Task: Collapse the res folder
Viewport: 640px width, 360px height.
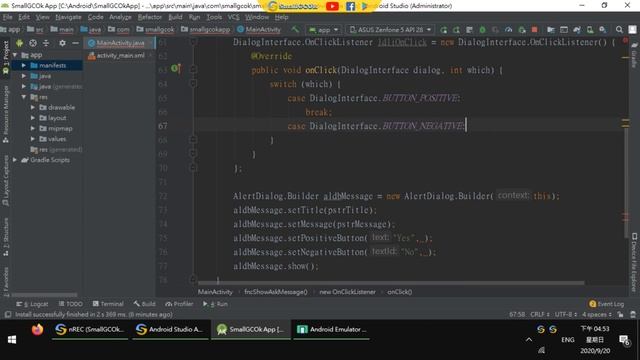Action: pos(24,97)
